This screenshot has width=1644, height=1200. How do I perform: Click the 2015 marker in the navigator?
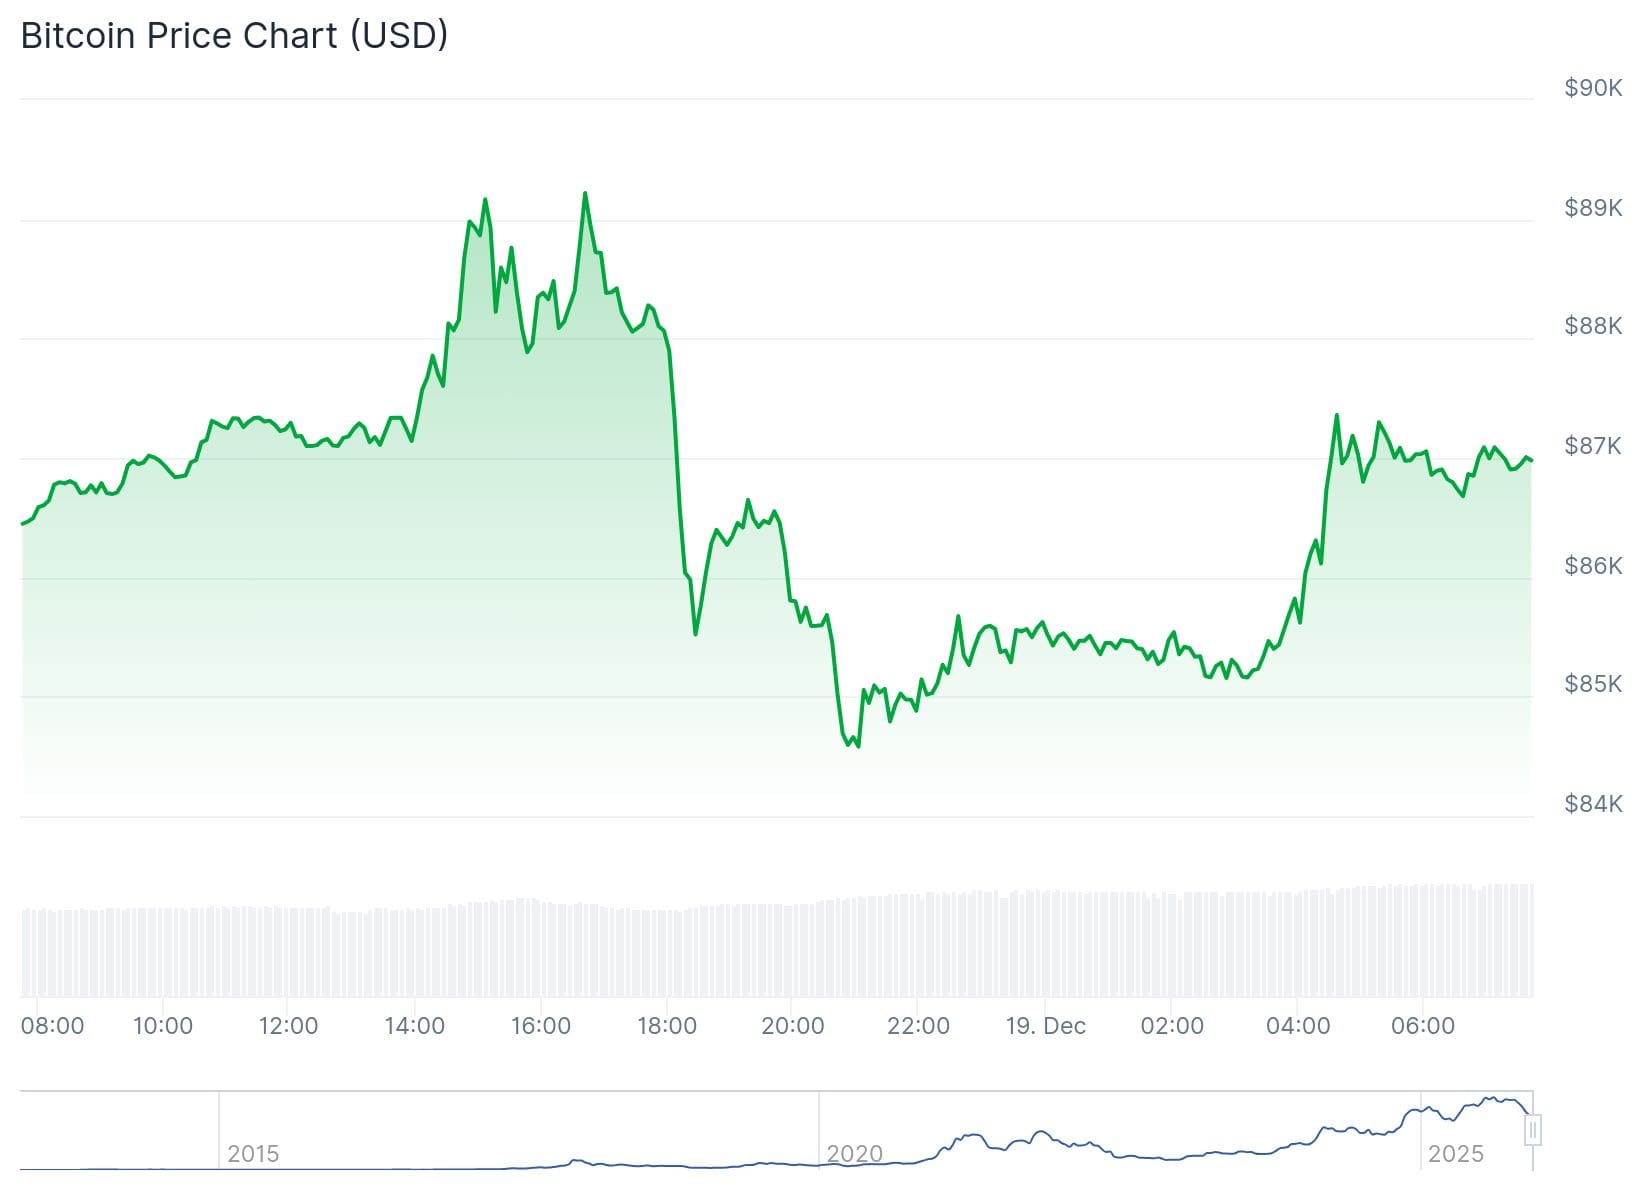253,1154
